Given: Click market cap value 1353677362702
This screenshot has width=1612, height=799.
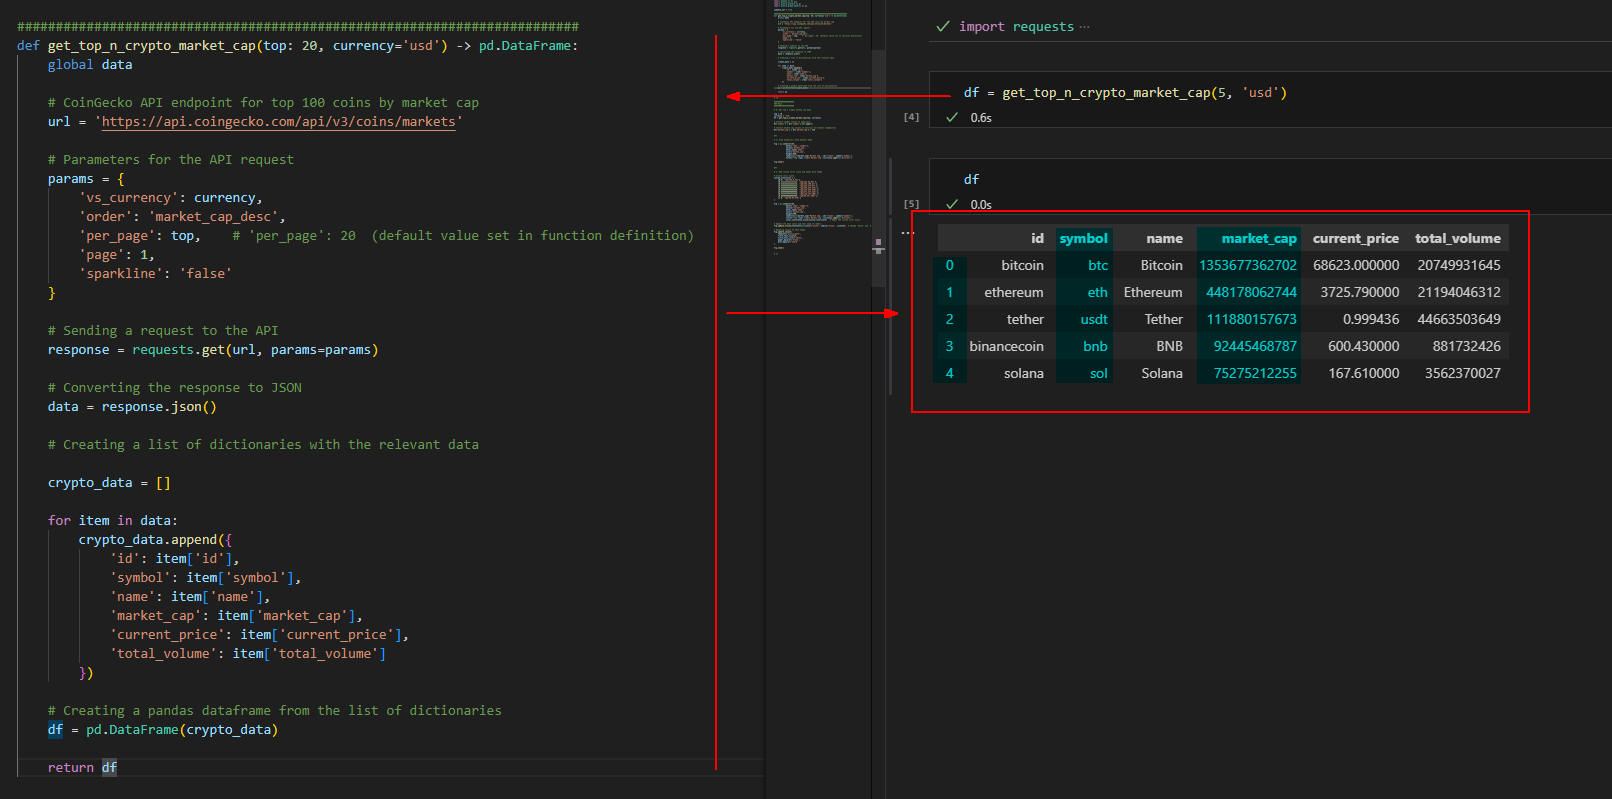Looking at the screenshot, I should pyautogui.click(x=1248, y=265).
